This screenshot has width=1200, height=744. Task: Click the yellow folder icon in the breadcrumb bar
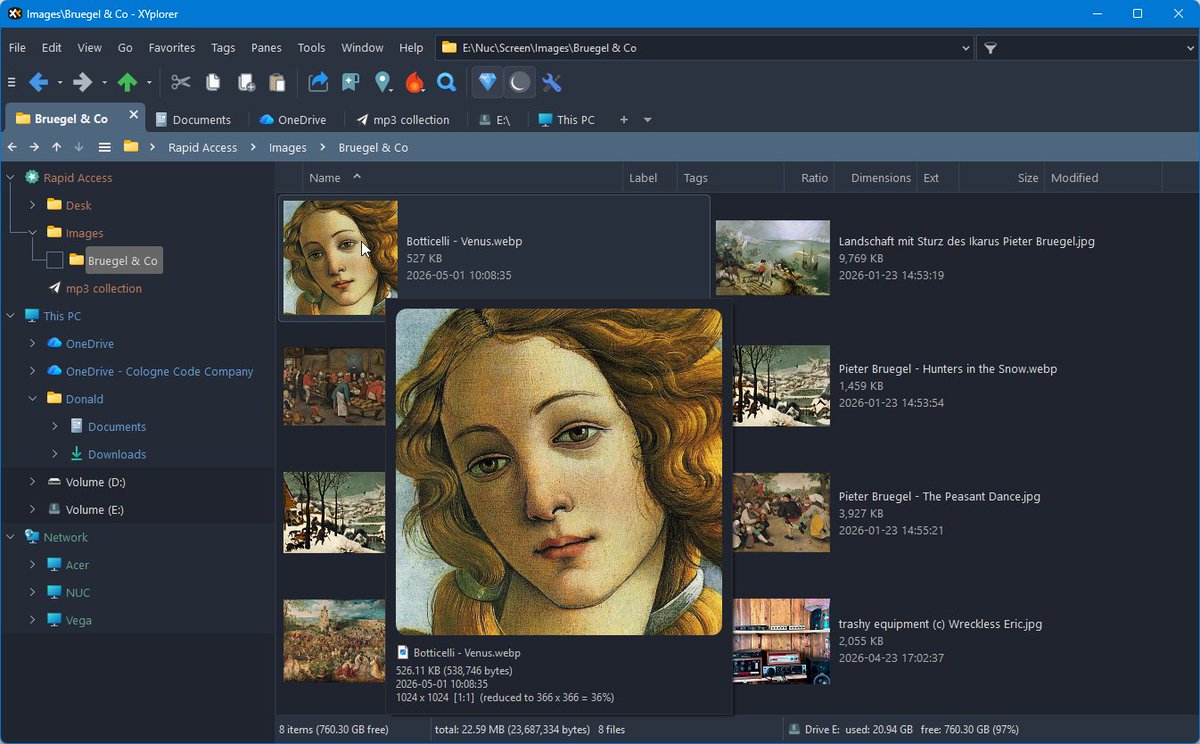click(x=130, y=147)
